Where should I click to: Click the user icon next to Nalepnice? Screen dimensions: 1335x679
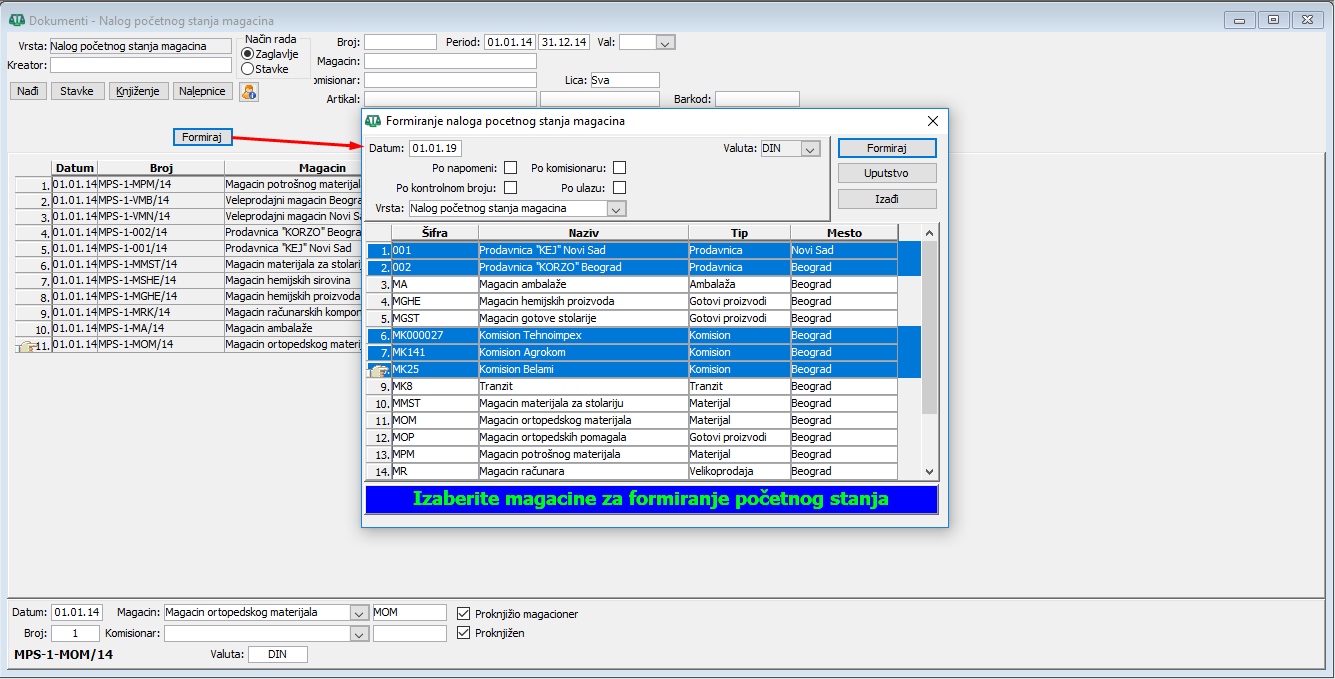[x=248, y=92]
